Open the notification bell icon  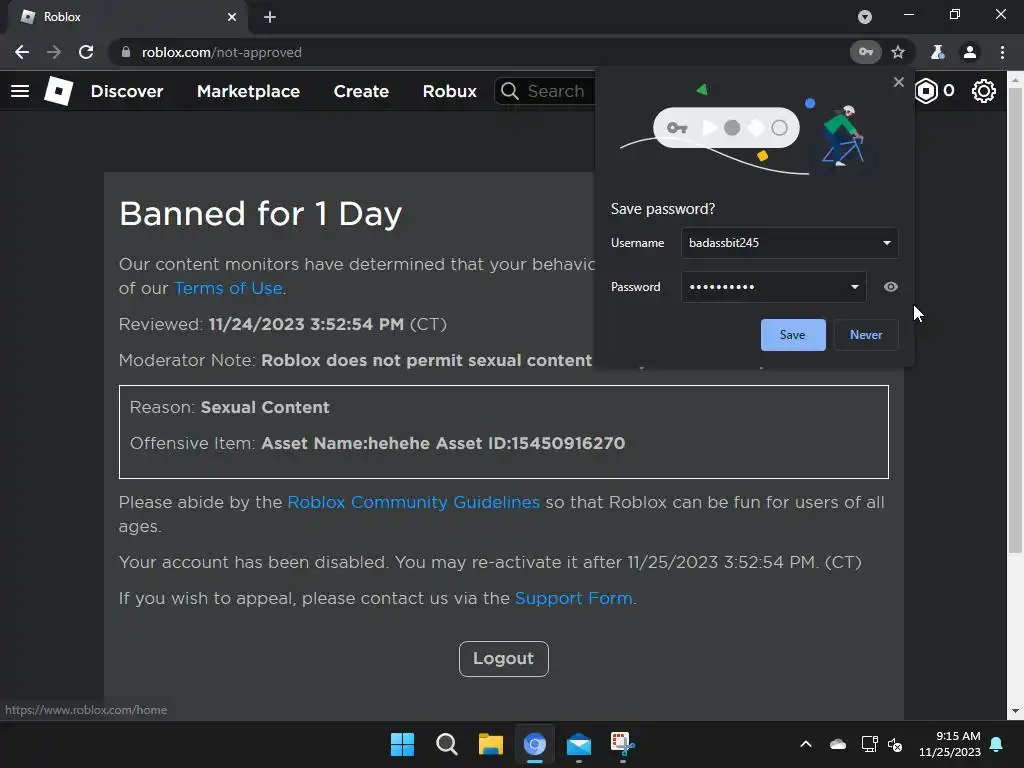pyautogui.click(x=997, y=744)
